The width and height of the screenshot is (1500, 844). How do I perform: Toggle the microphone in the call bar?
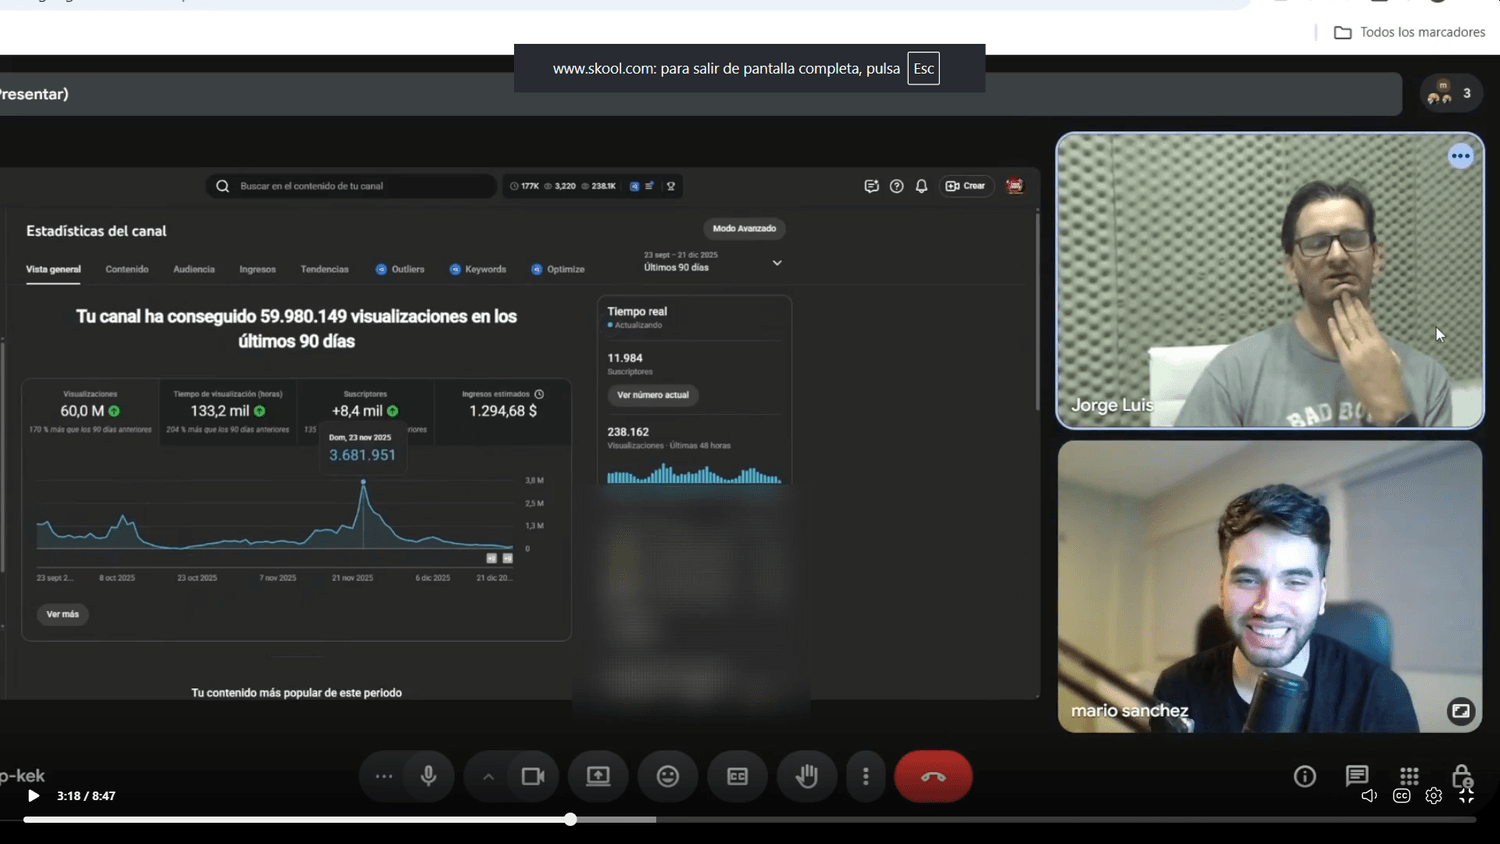click(x=429, y=776)
